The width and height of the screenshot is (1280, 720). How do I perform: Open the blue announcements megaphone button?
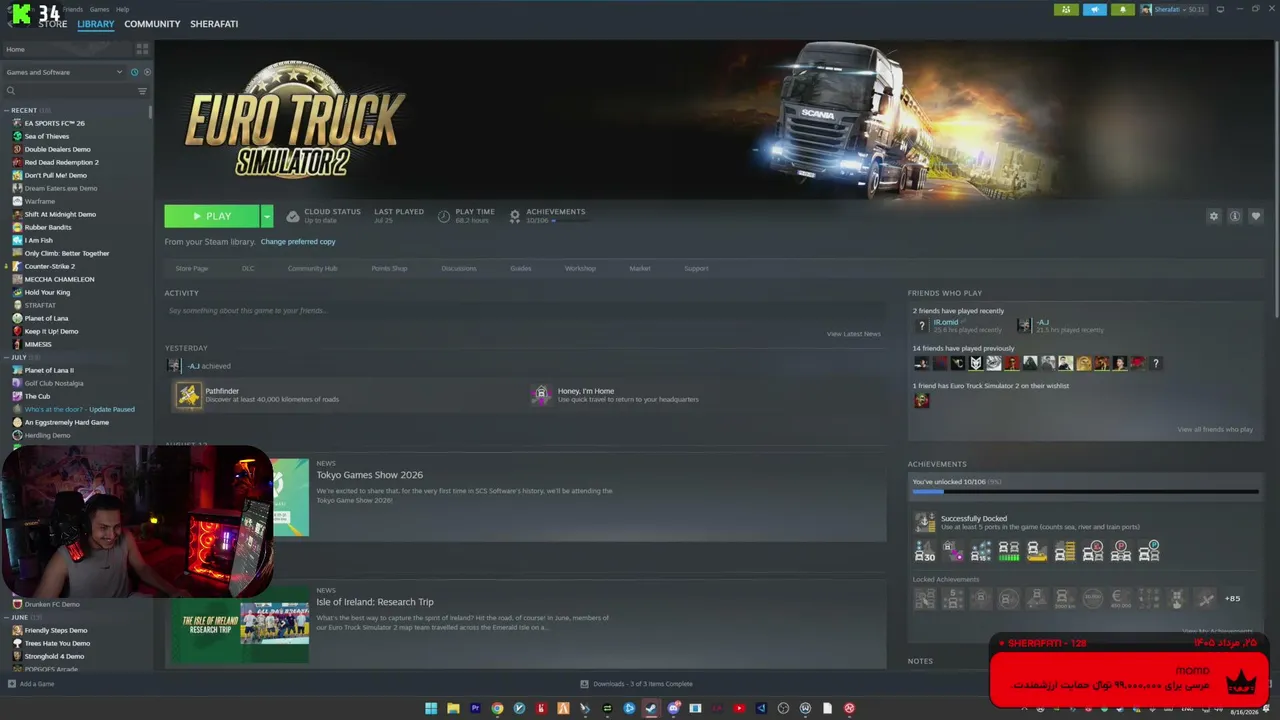(x=1094, y=10)
